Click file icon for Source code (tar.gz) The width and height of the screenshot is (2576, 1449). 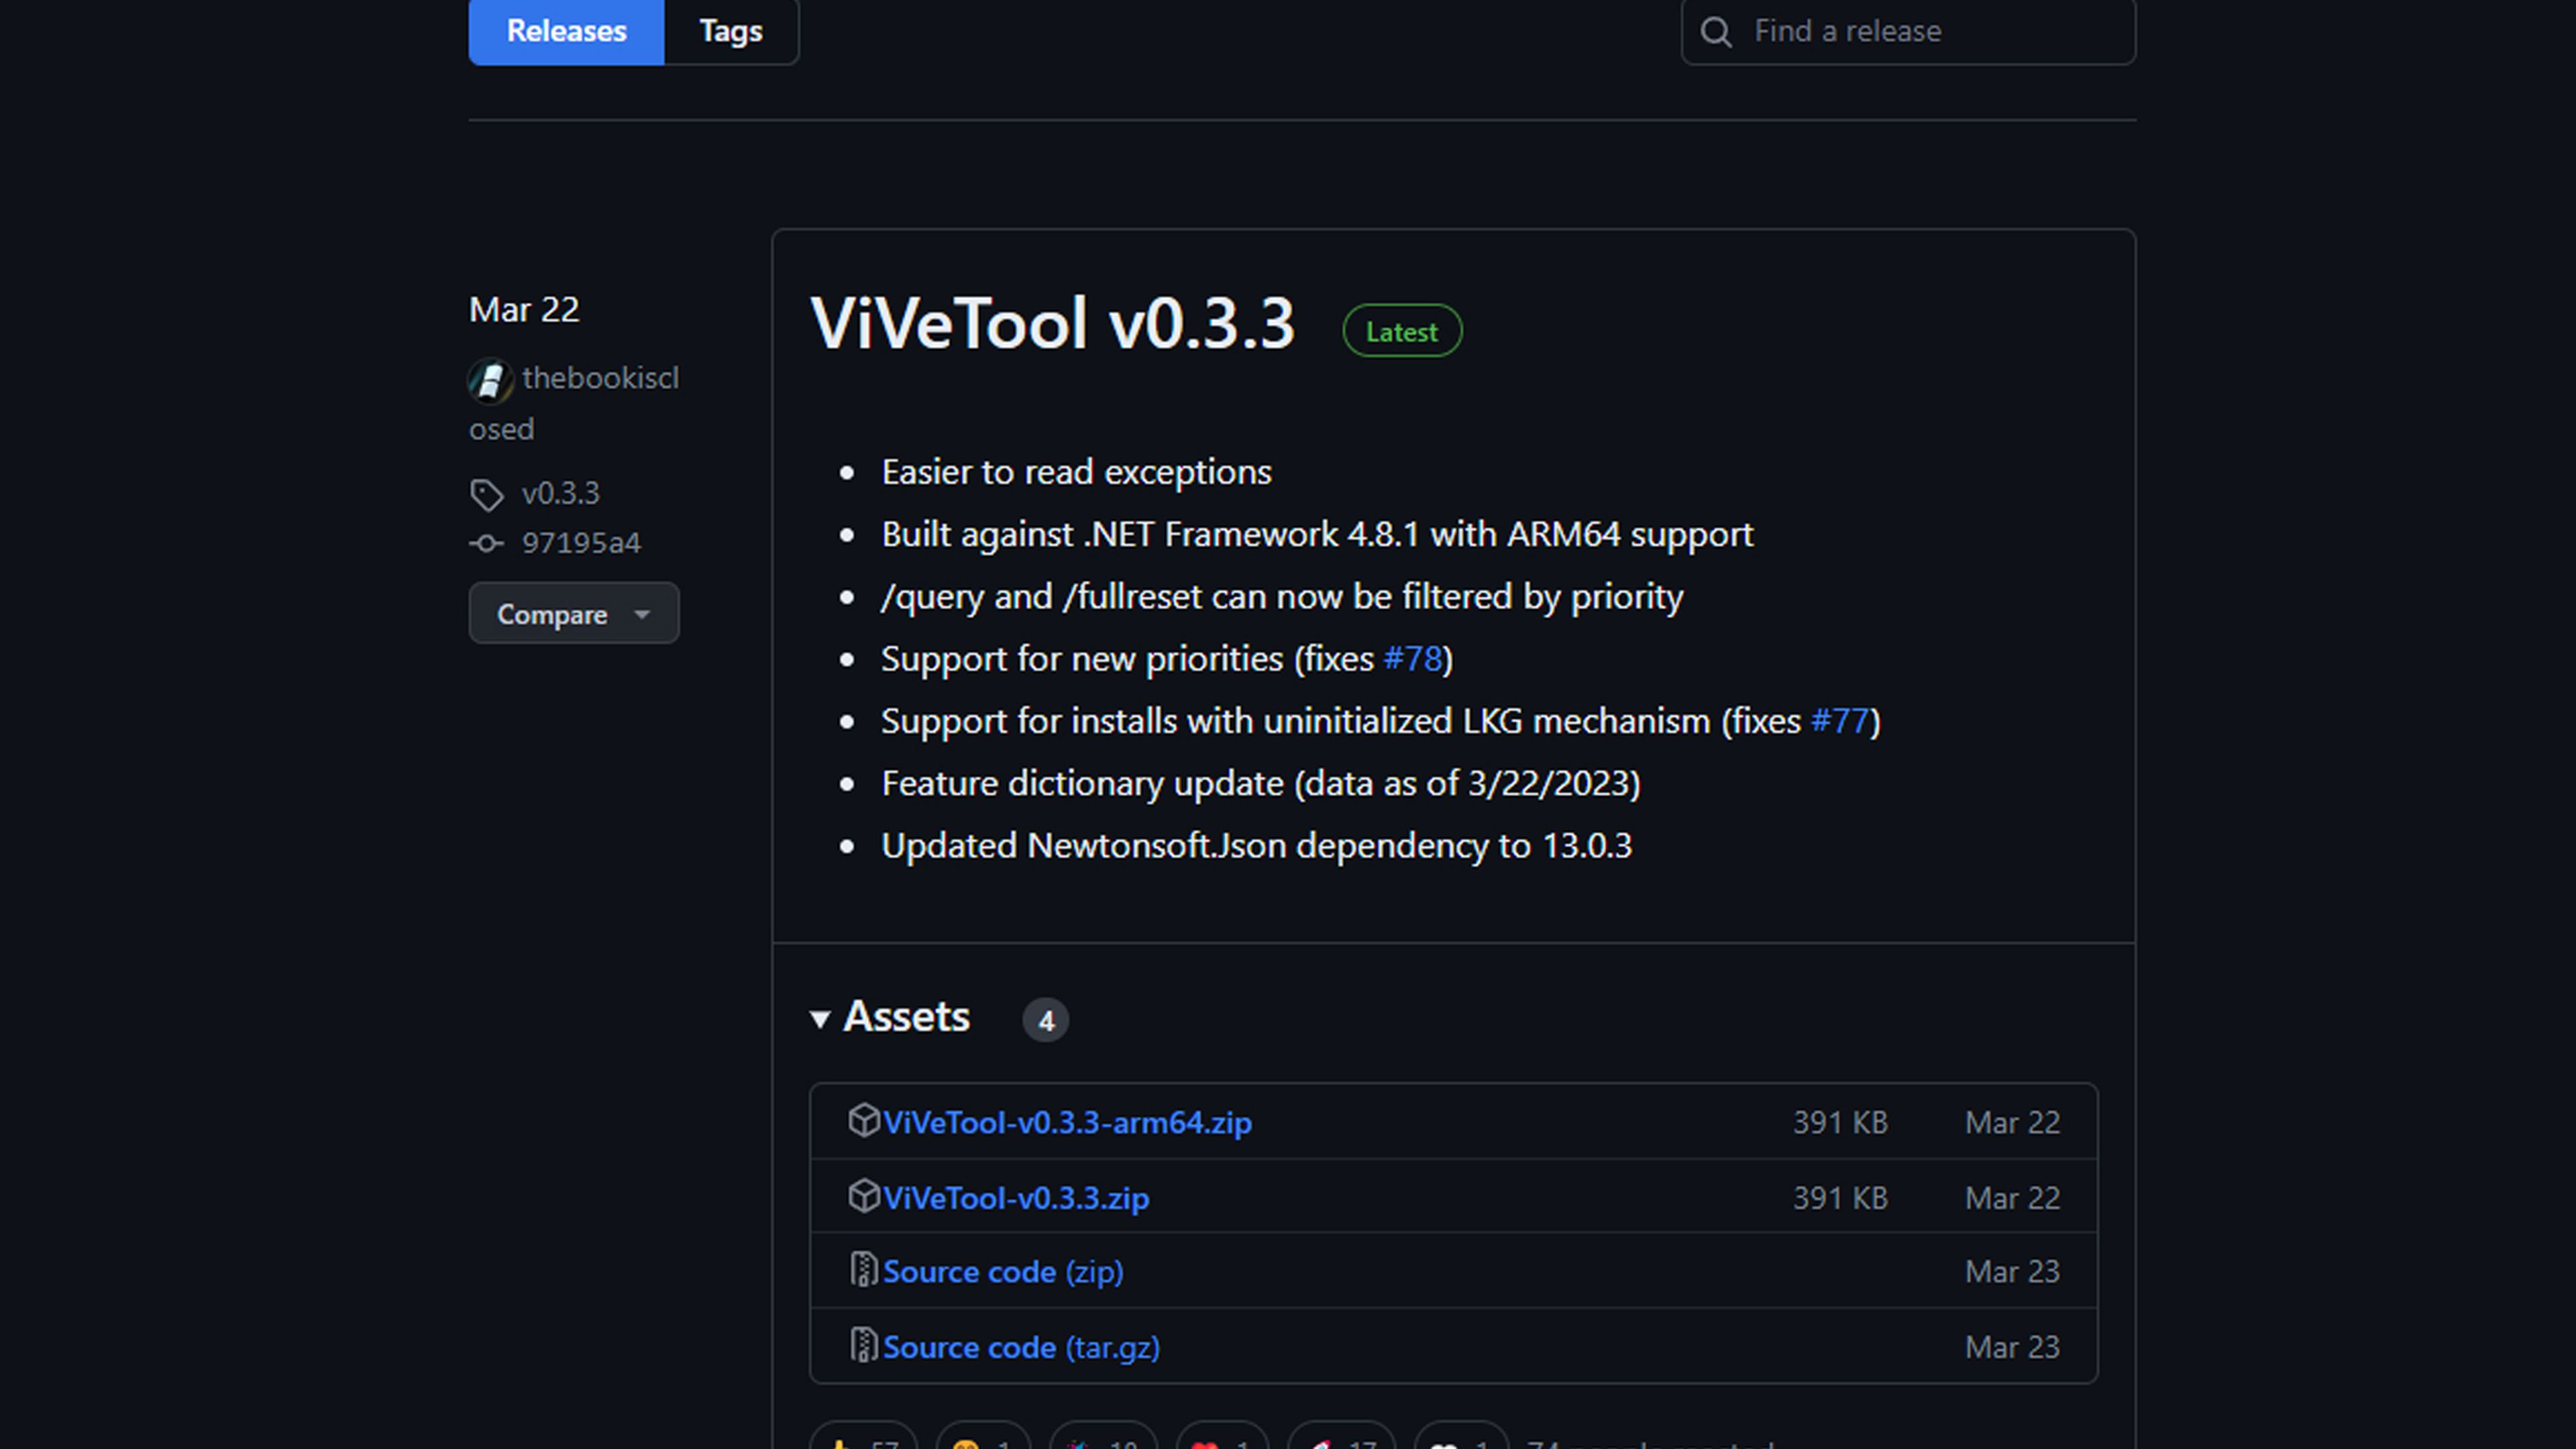point(863,1346)
